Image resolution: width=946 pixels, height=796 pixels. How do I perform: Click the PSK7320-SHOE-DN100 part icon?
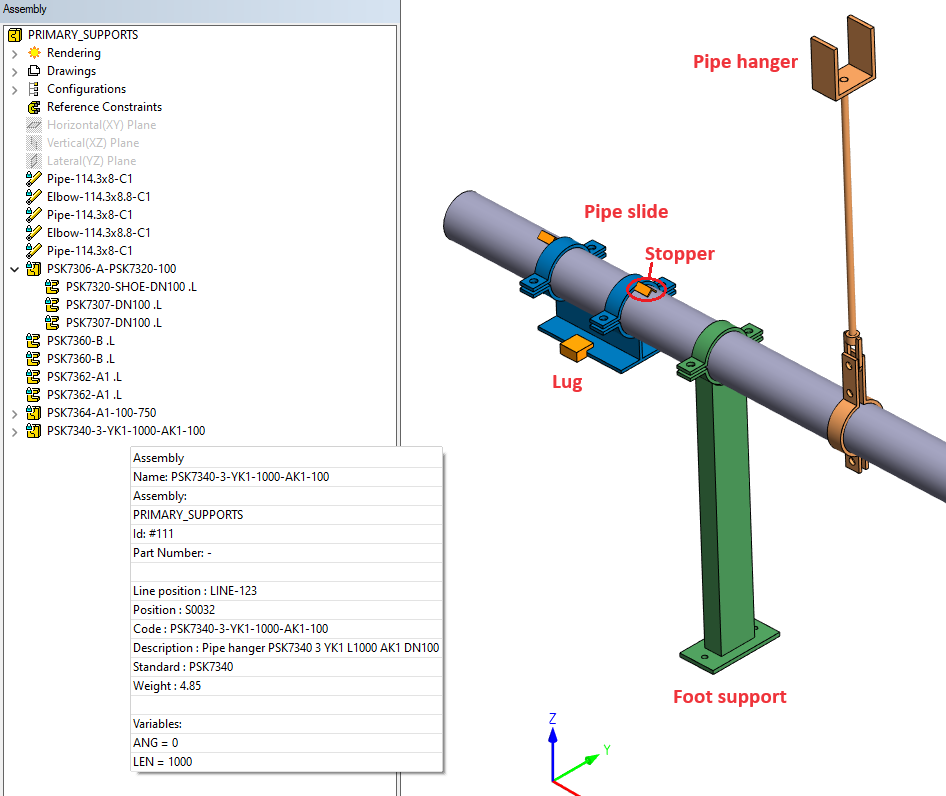coord(53,287)
